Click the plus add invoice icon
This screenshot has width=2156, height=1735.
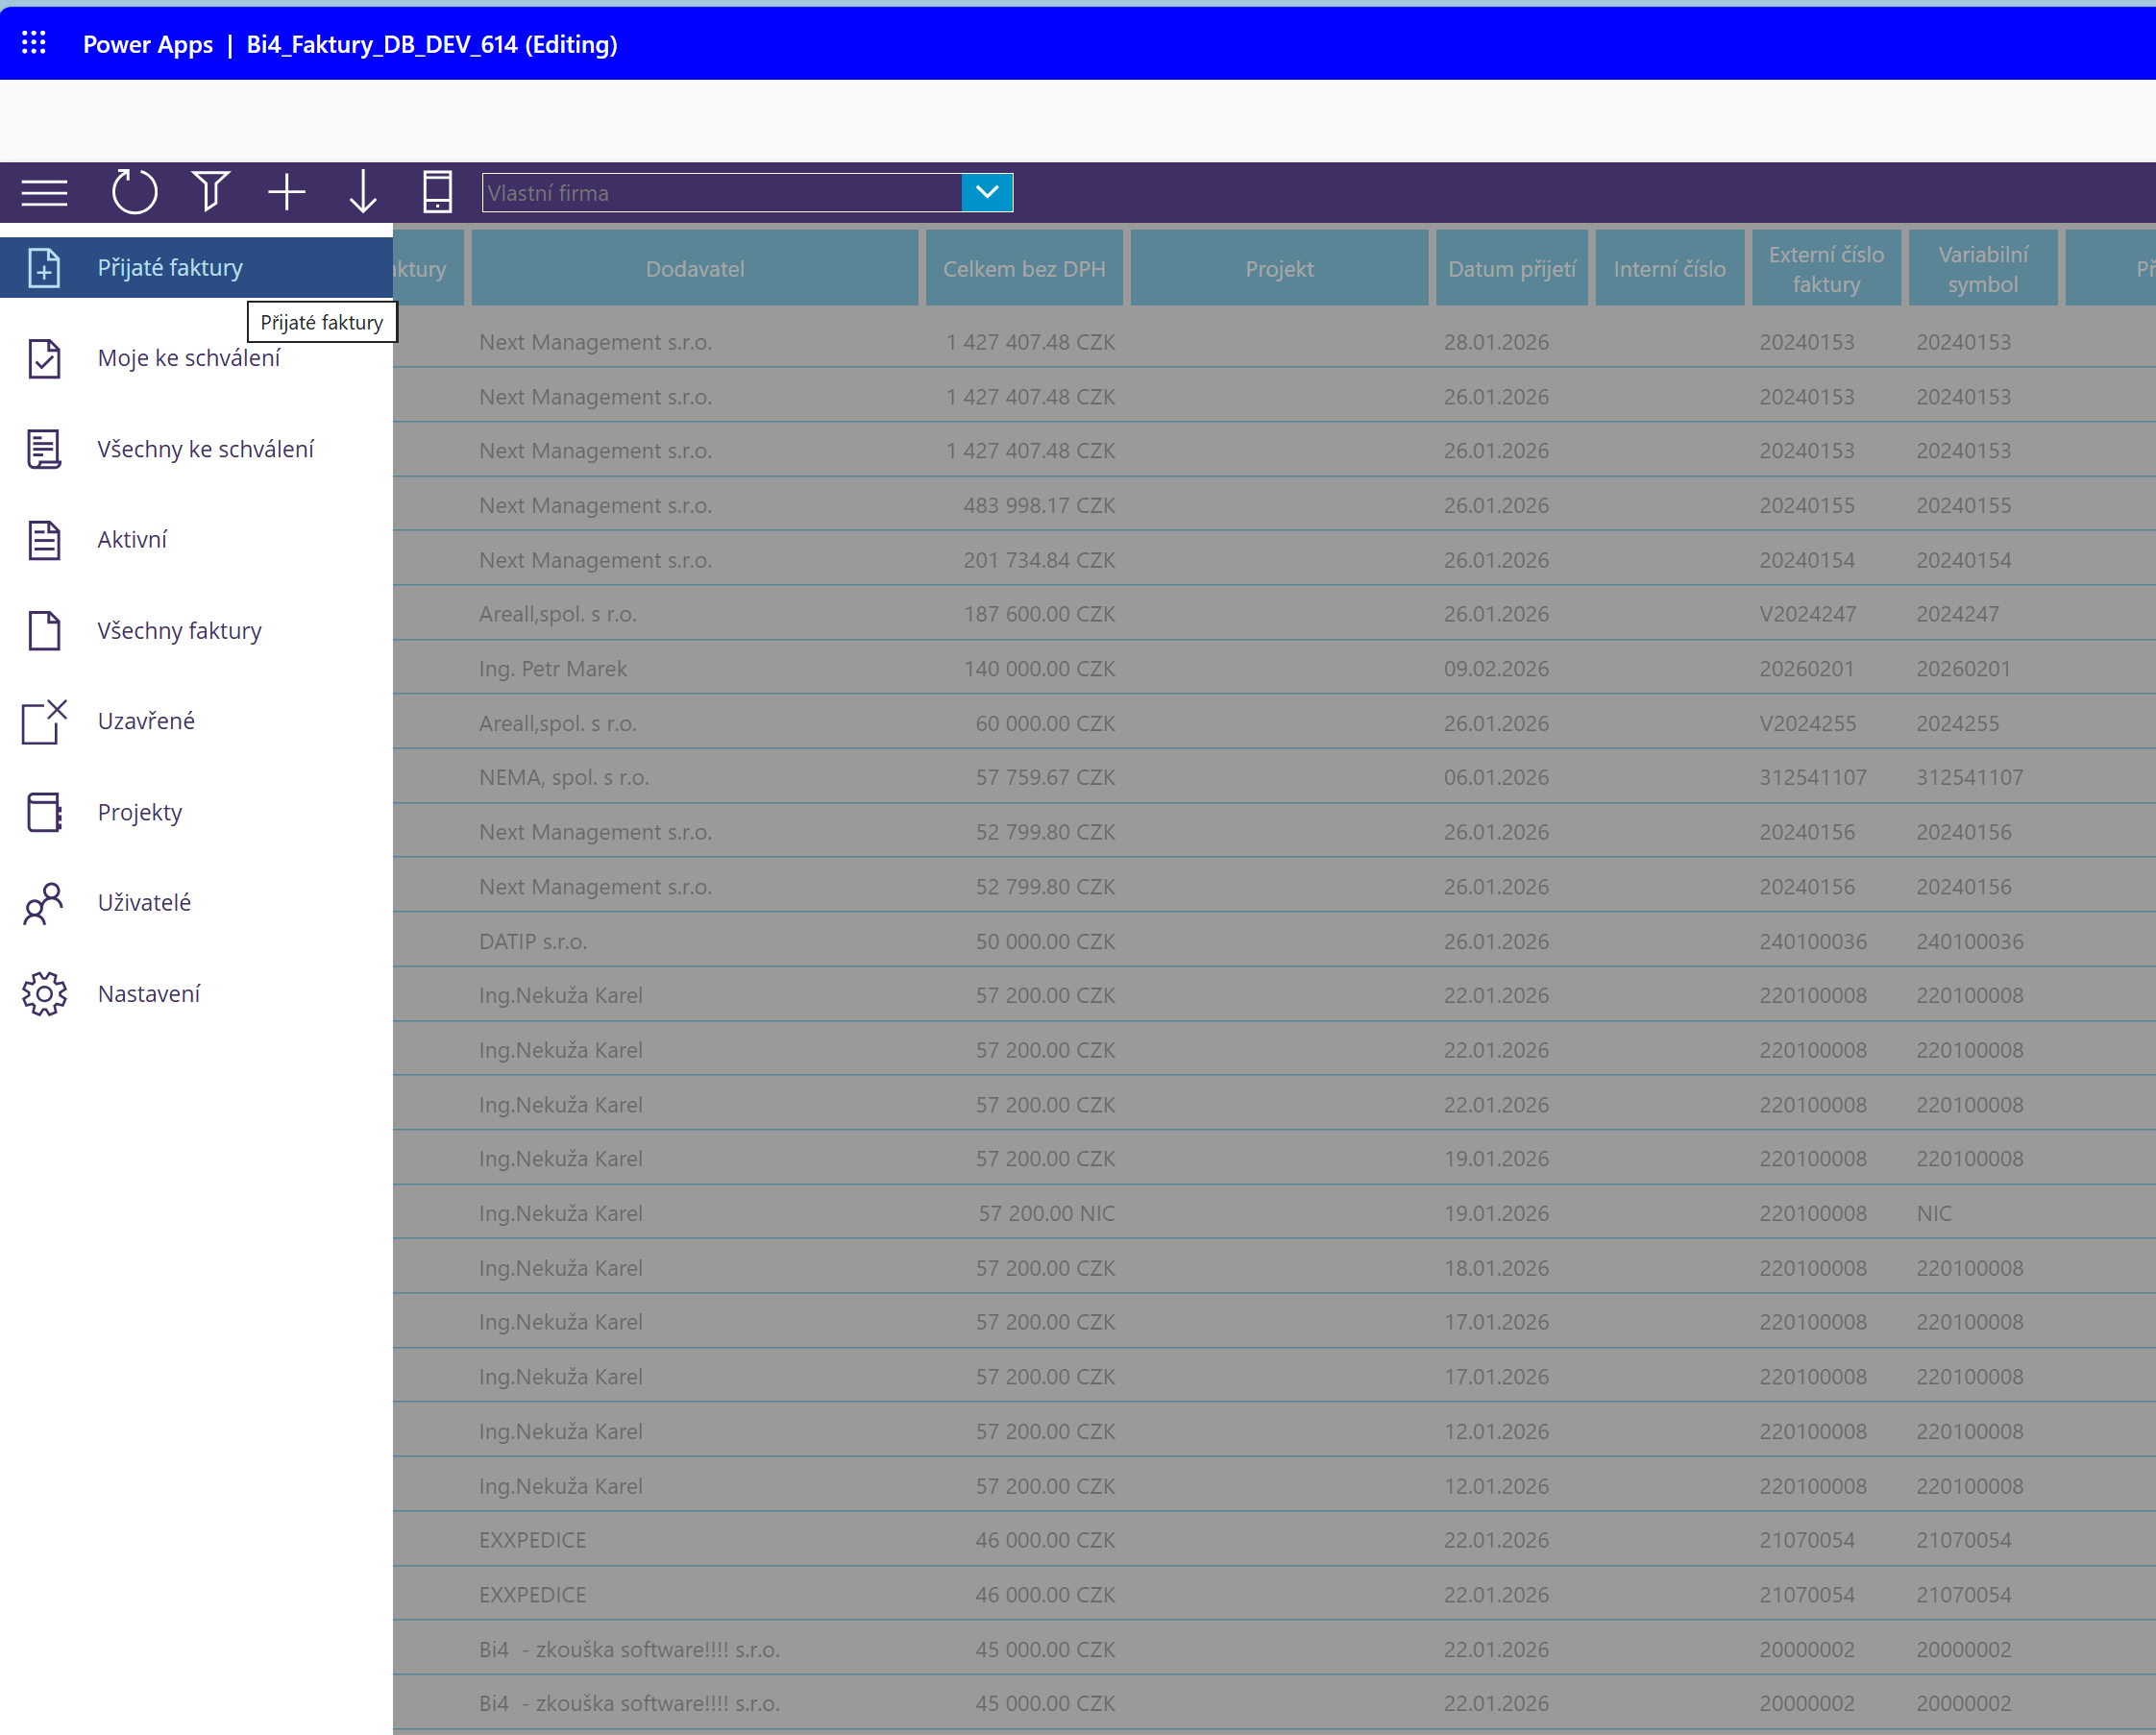286,192
